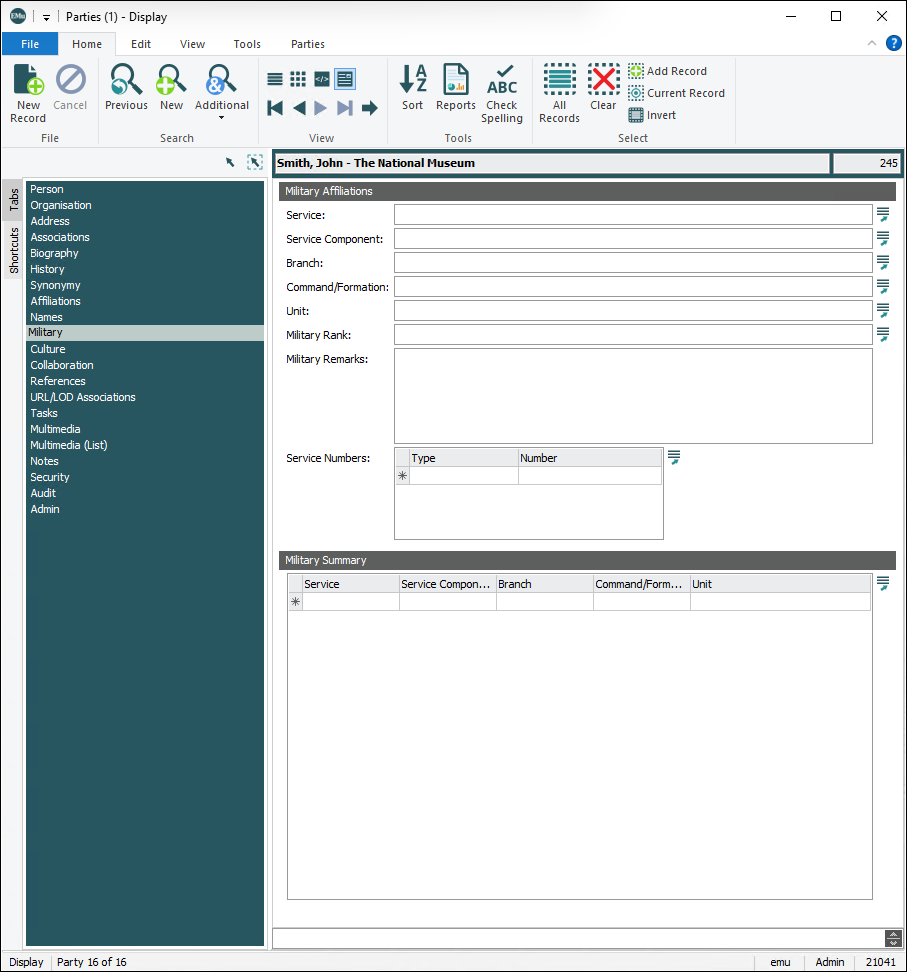Expand the Additional search dropdown

click(x=221, y=117)
